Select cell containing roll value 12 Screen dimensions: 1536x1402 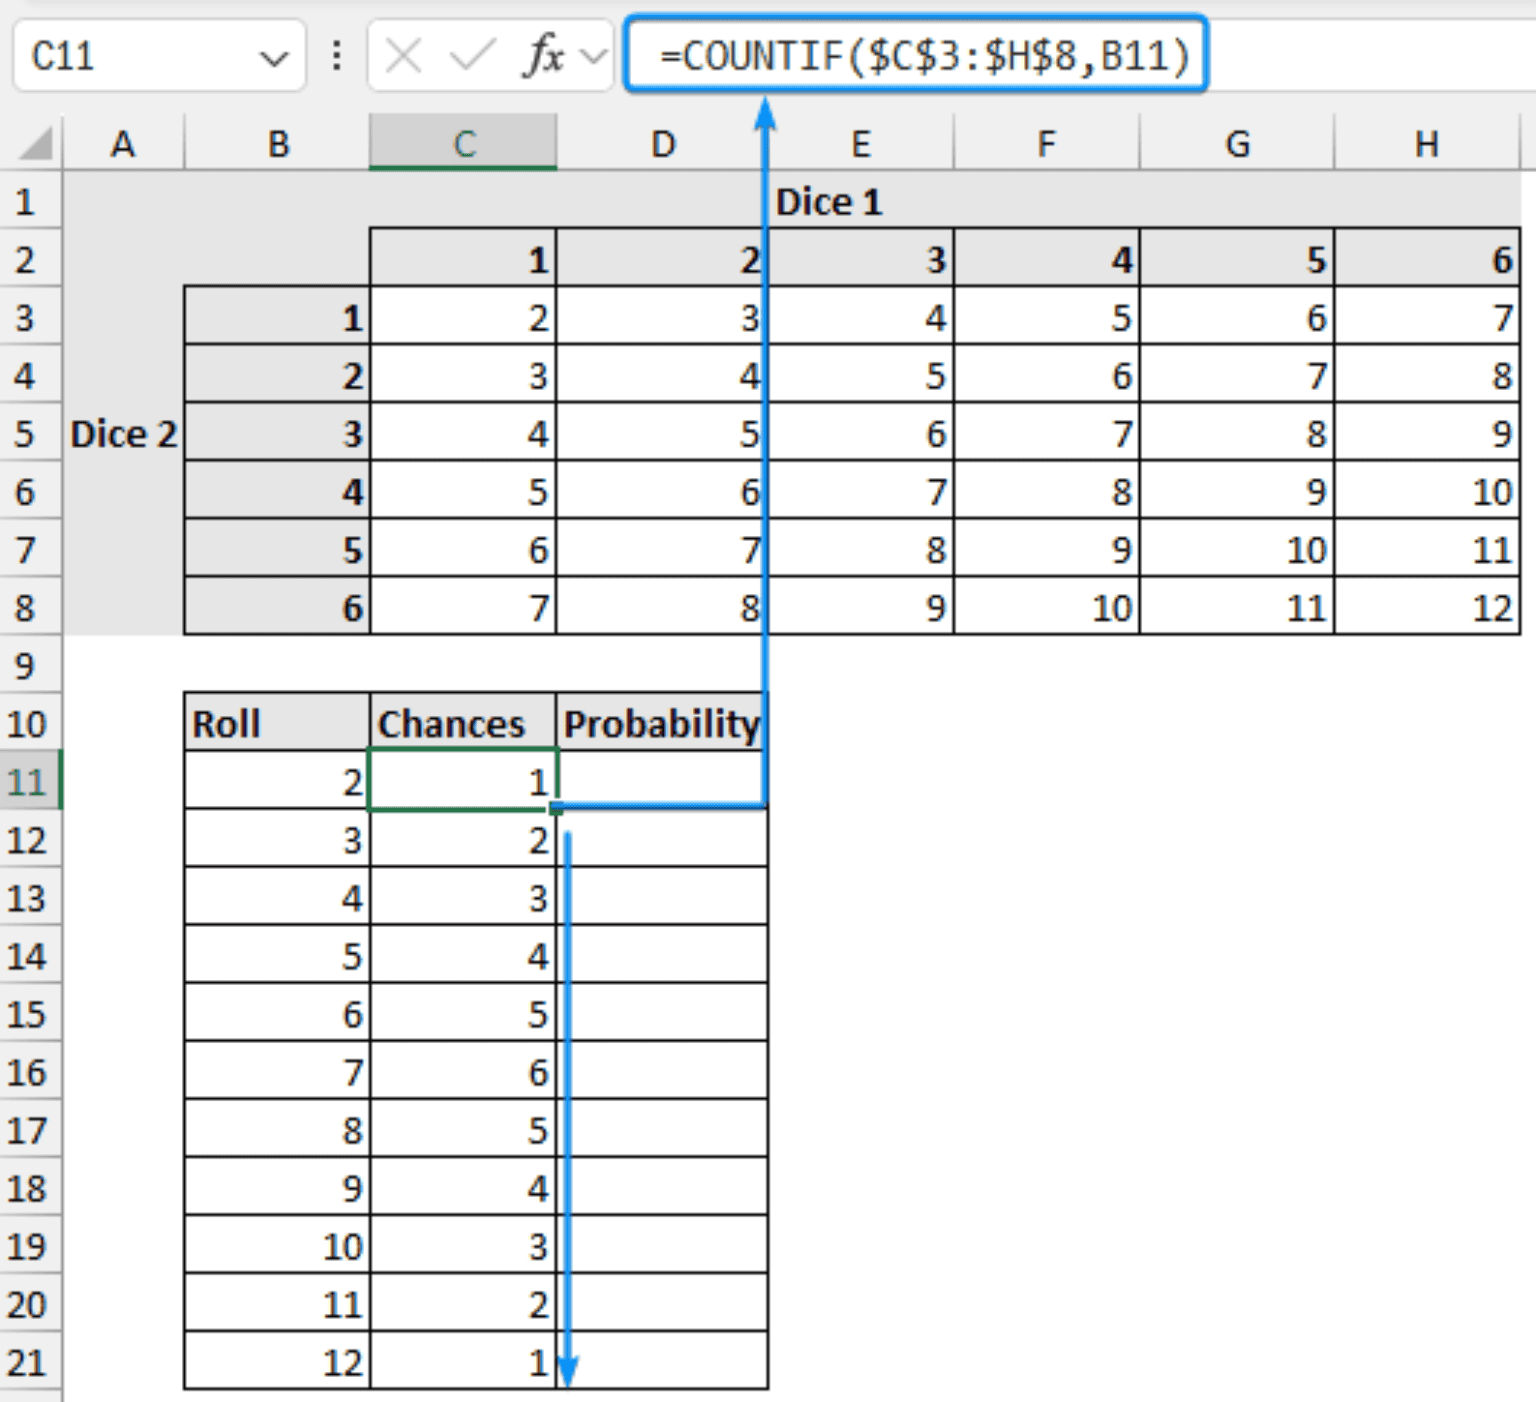point(275,1361)
